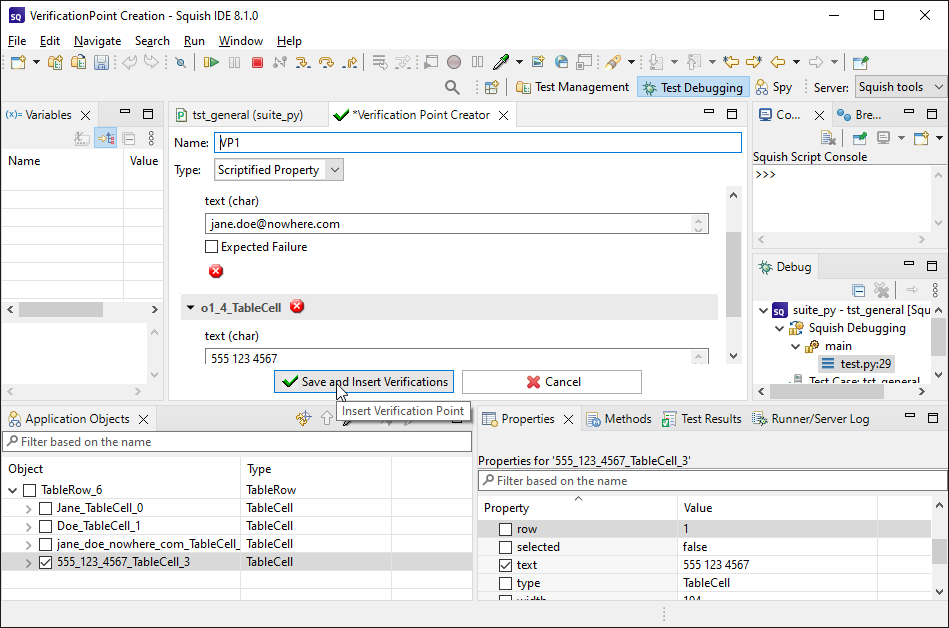
Task: Click Save and Insert Verifications
Action: (x=363, y=382)
